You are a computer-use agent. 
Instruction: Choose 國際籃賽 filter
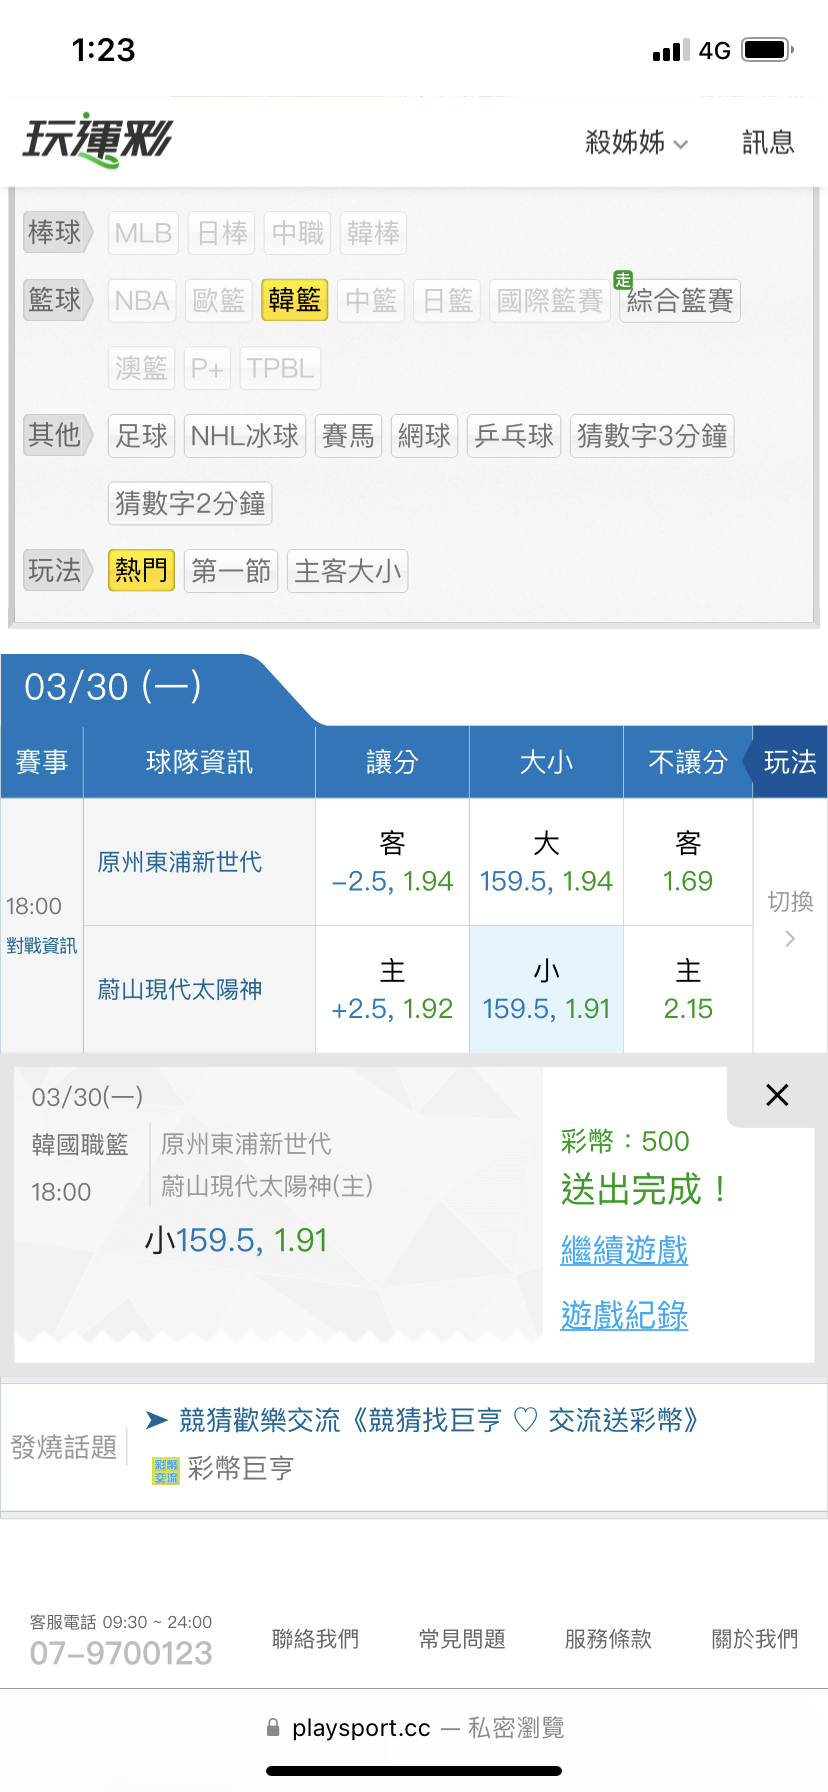point(550,300)
